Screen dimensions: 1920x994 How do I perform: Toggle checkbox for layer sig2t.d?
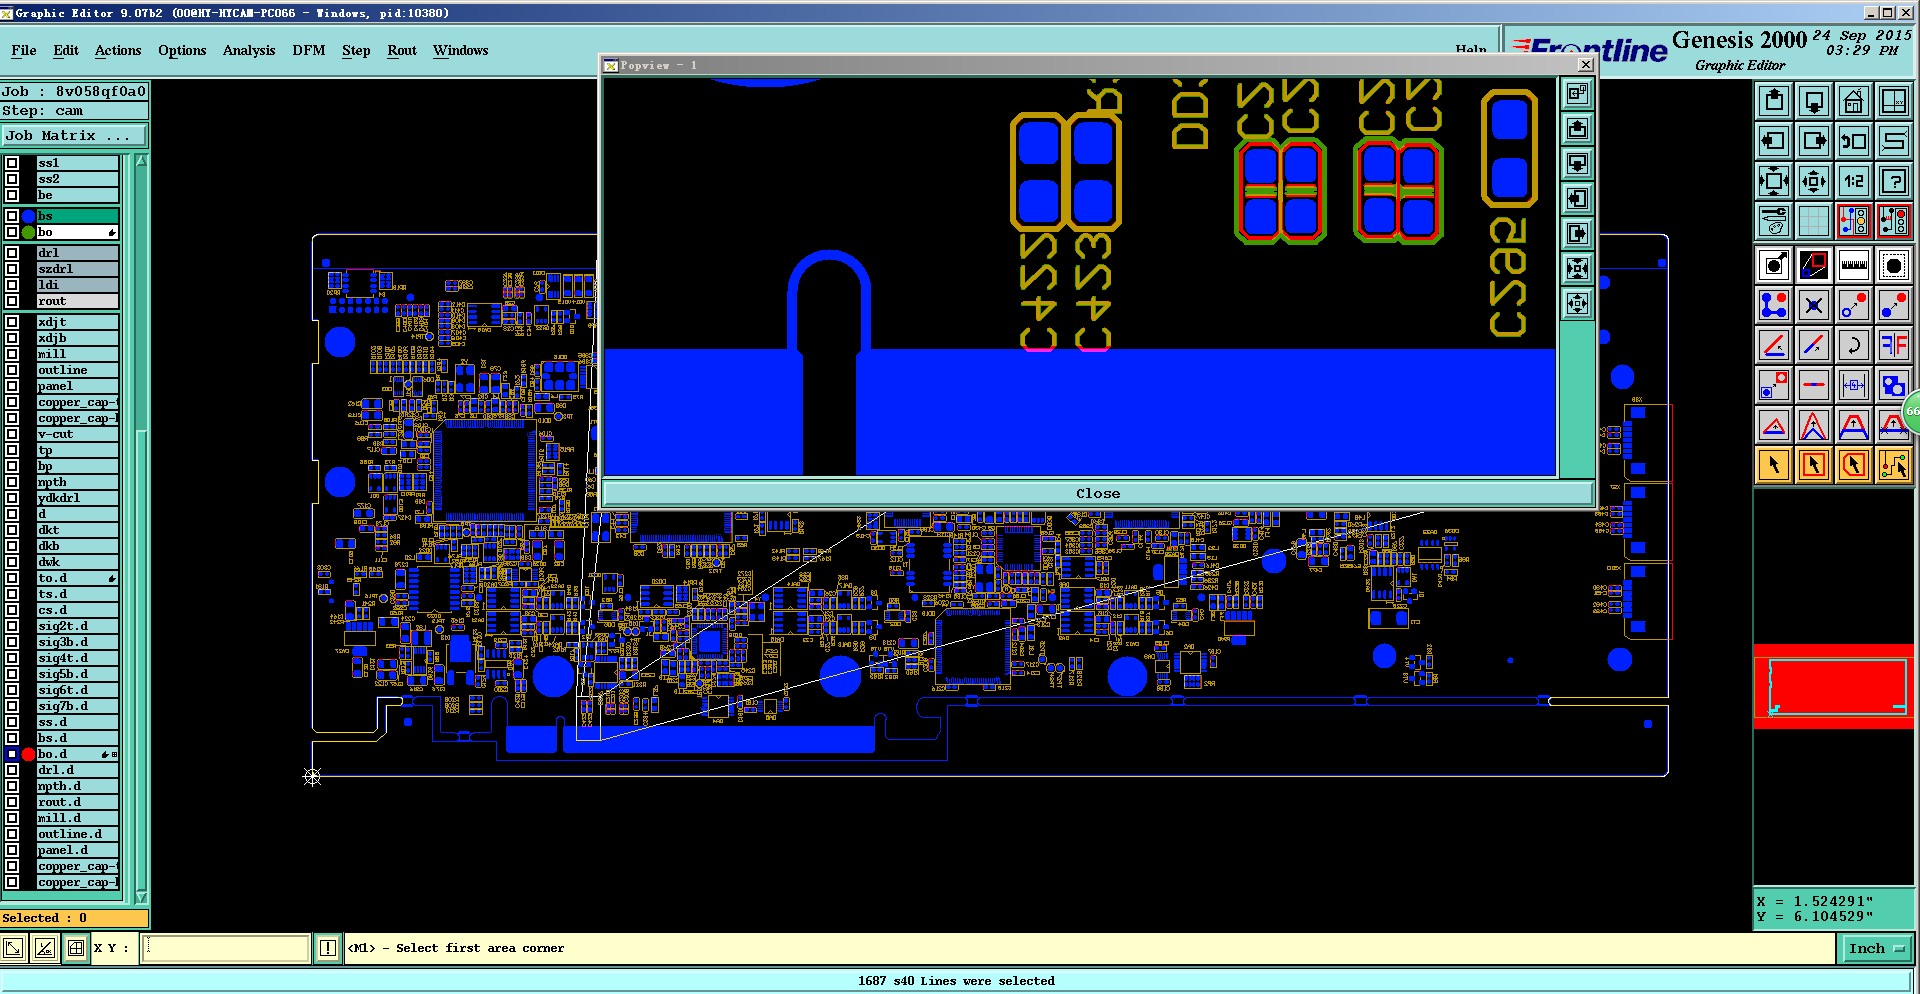coord(12,626)
